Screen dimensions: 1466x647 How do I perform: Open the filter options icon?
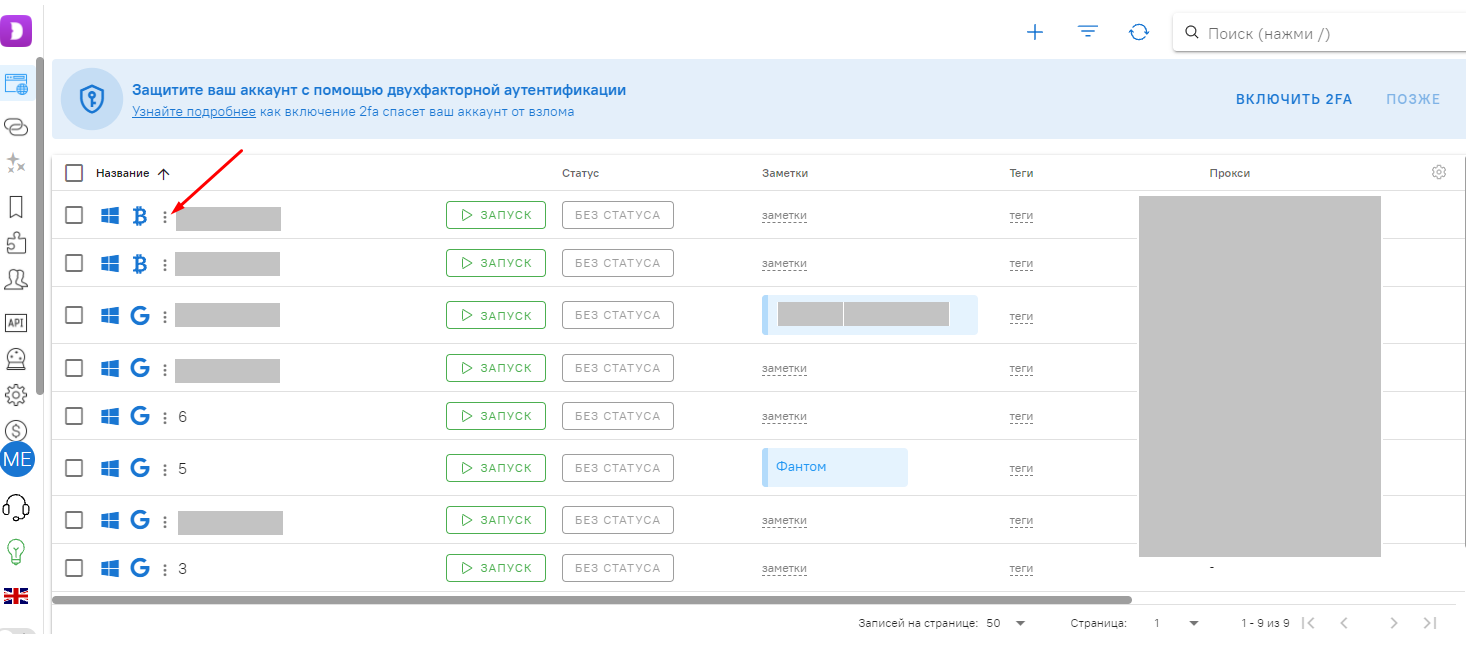pos(1088,32)
